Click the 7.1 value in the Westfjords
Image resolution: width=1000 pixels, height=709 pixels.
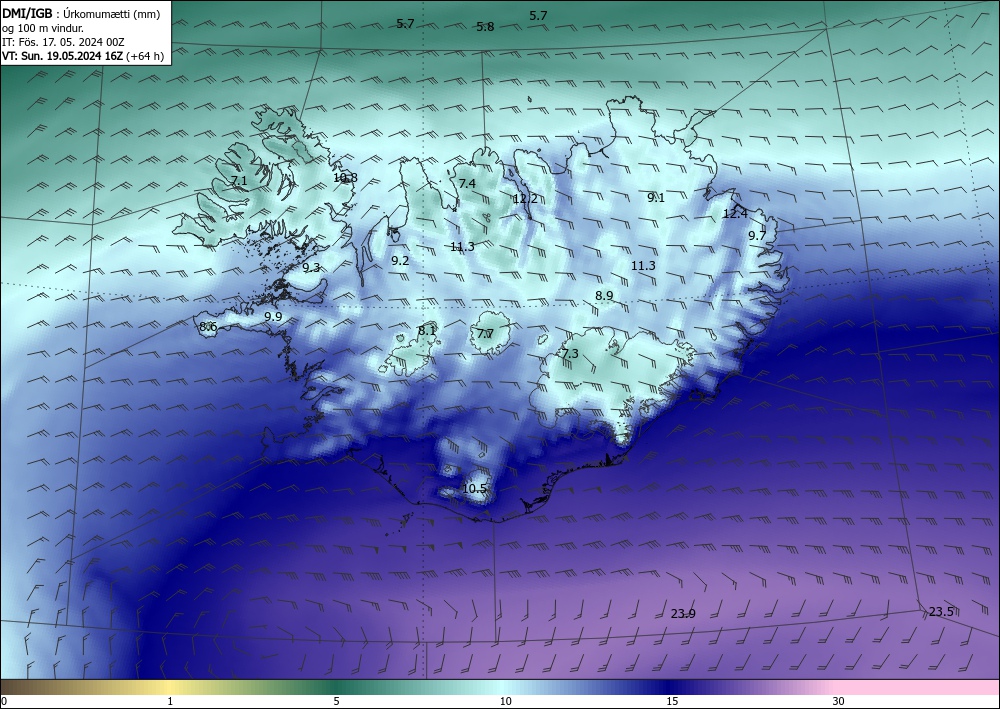239,181
